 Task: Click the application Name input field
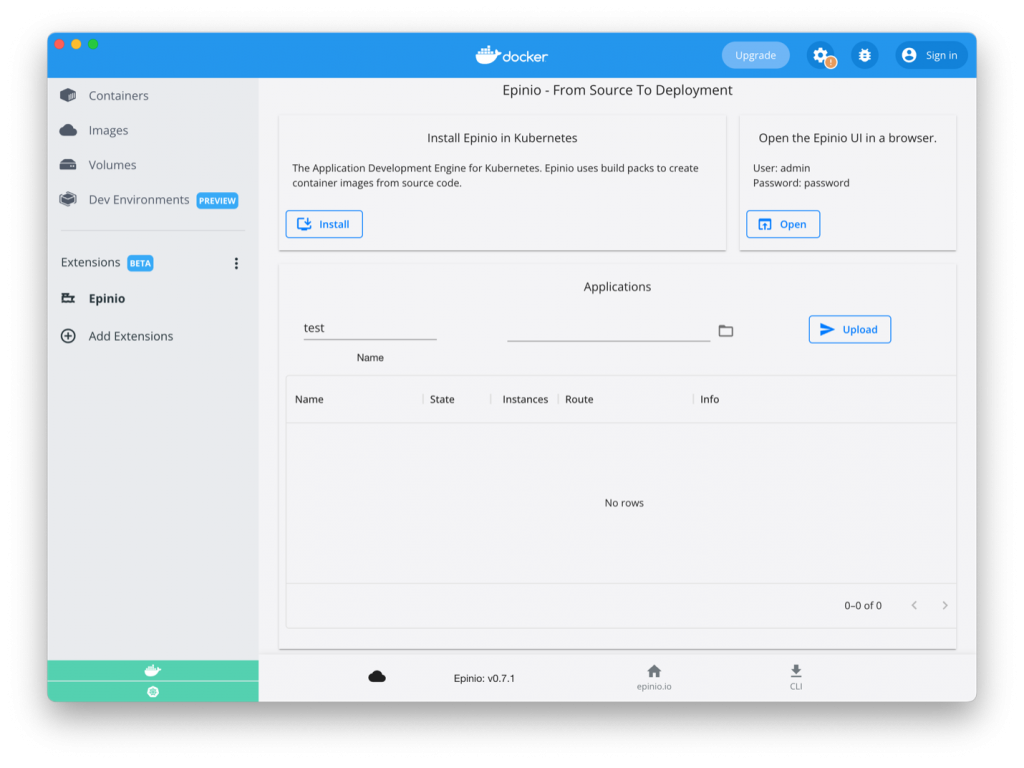pyautogui.click(x=369, y=328)
